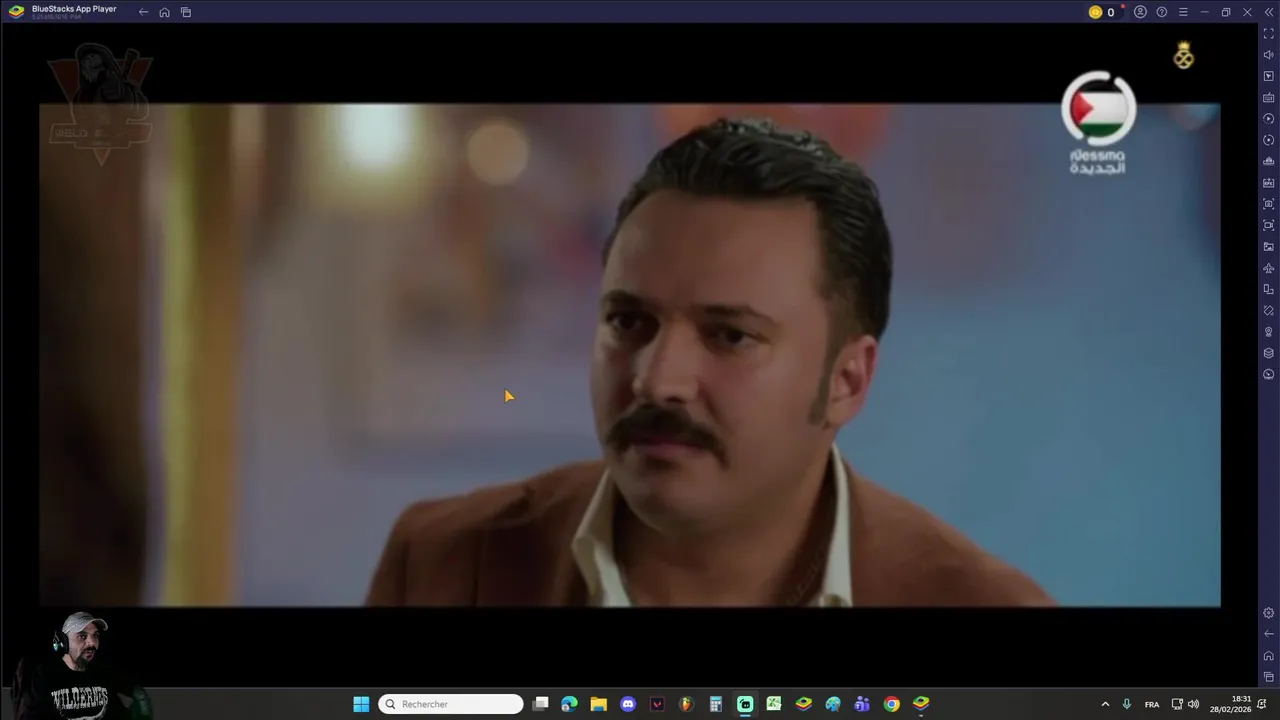The image size is (1280, 720).
Task: Switch to the active BlueStacks taskbar icon
Action: coord(921,704)
